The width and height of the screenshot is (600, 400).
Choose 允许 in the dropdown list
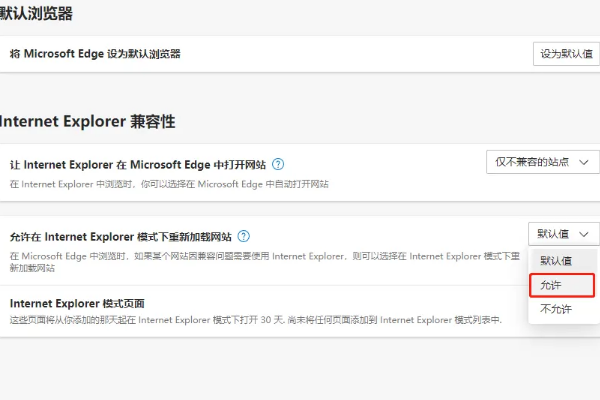click(562, 285)
